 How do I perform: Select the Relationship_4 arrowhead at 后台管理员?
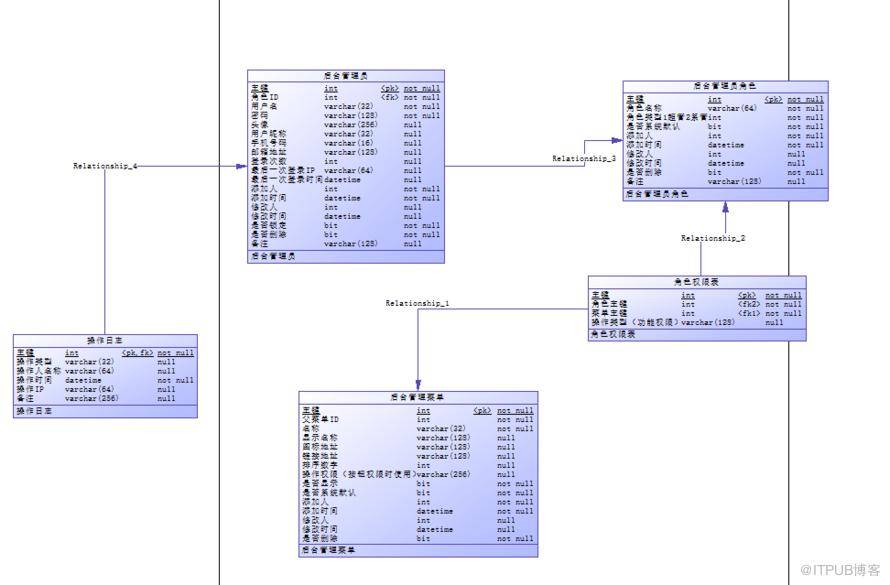pos(242,166)
